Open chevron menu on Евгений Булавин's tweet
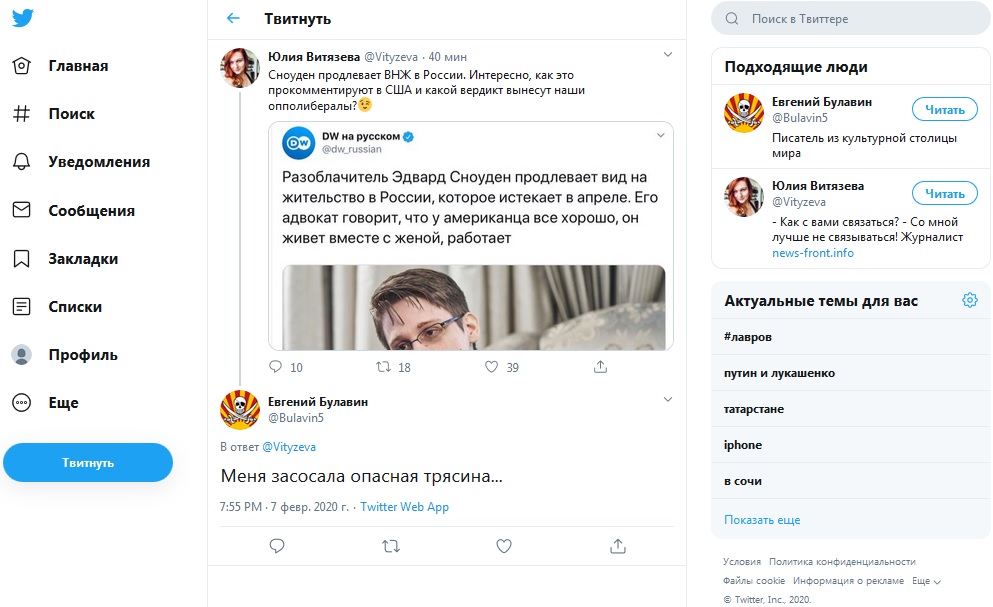Screen dimensions: 993x607 click(668, 399)
